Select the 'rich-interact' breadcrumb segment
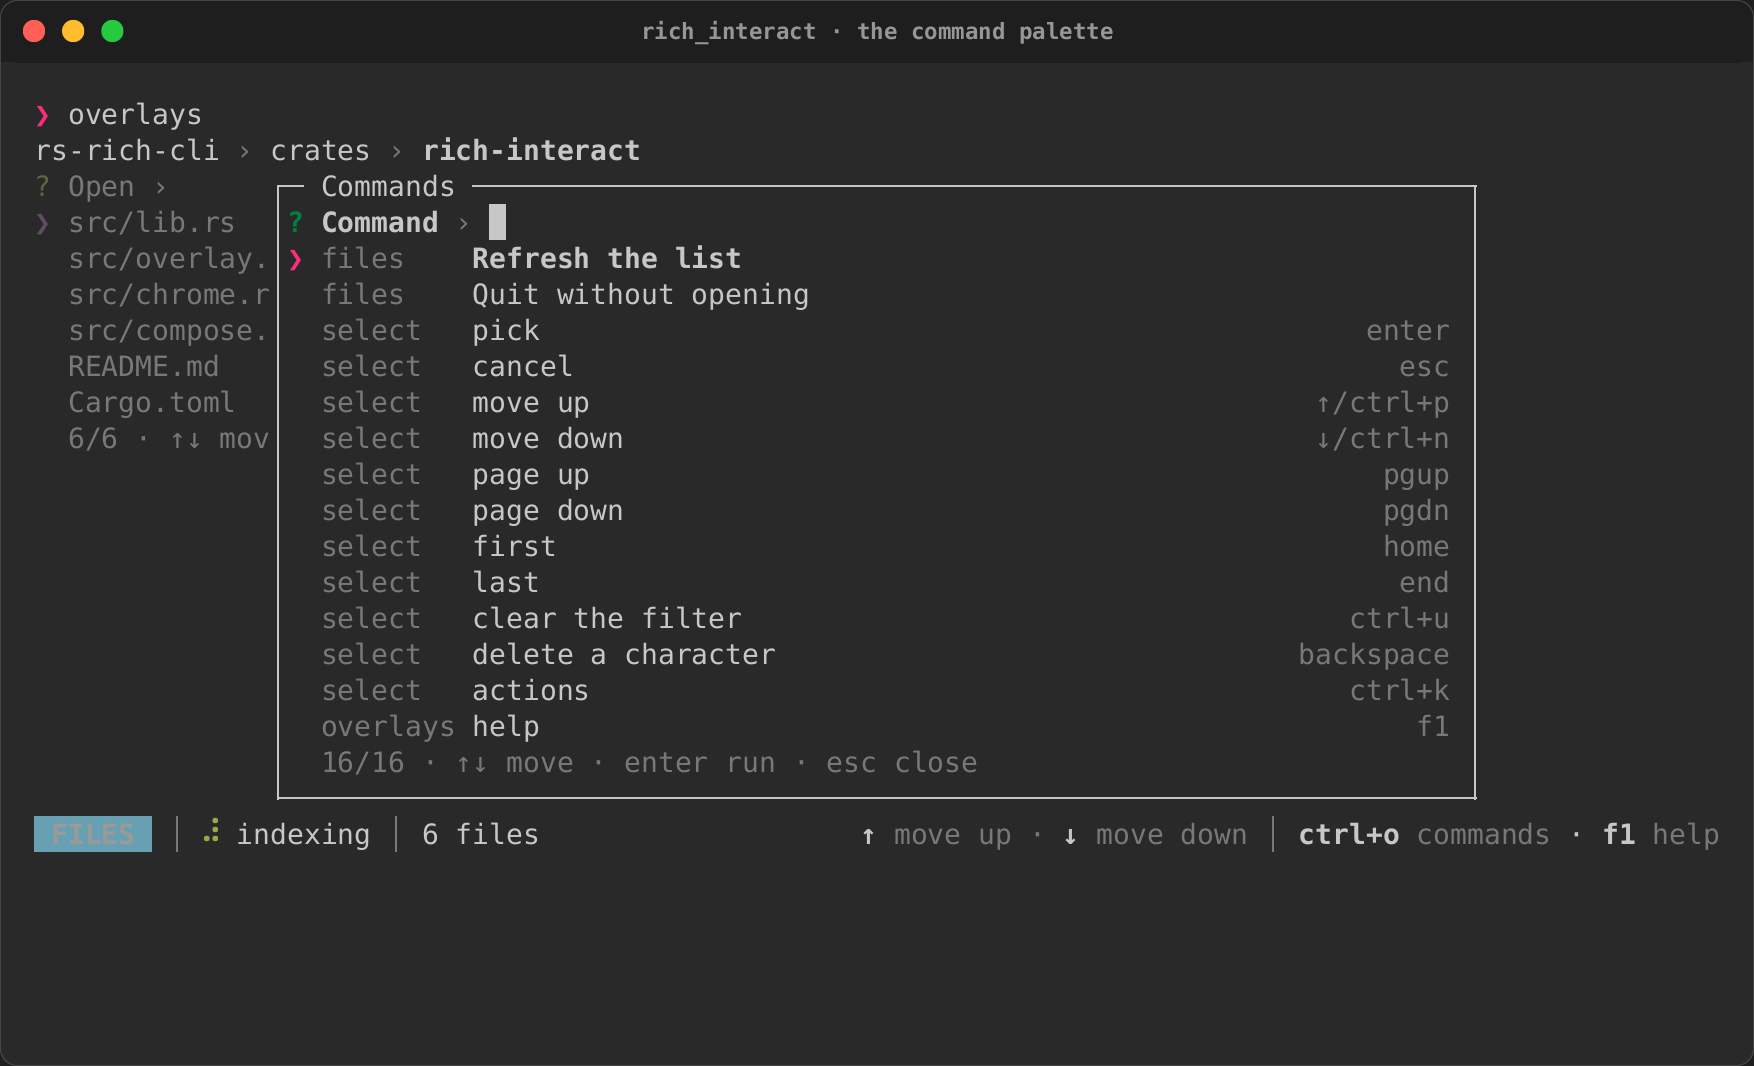1754x1066 pixels. [x=531, y=151]
